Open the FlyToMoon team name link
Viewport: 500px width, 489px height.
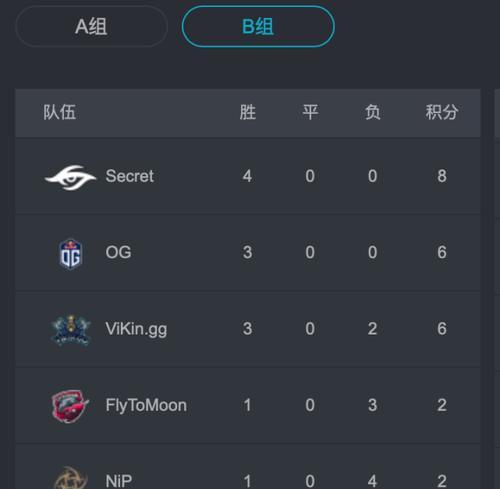pyautogui.click(x=146, y=406)
